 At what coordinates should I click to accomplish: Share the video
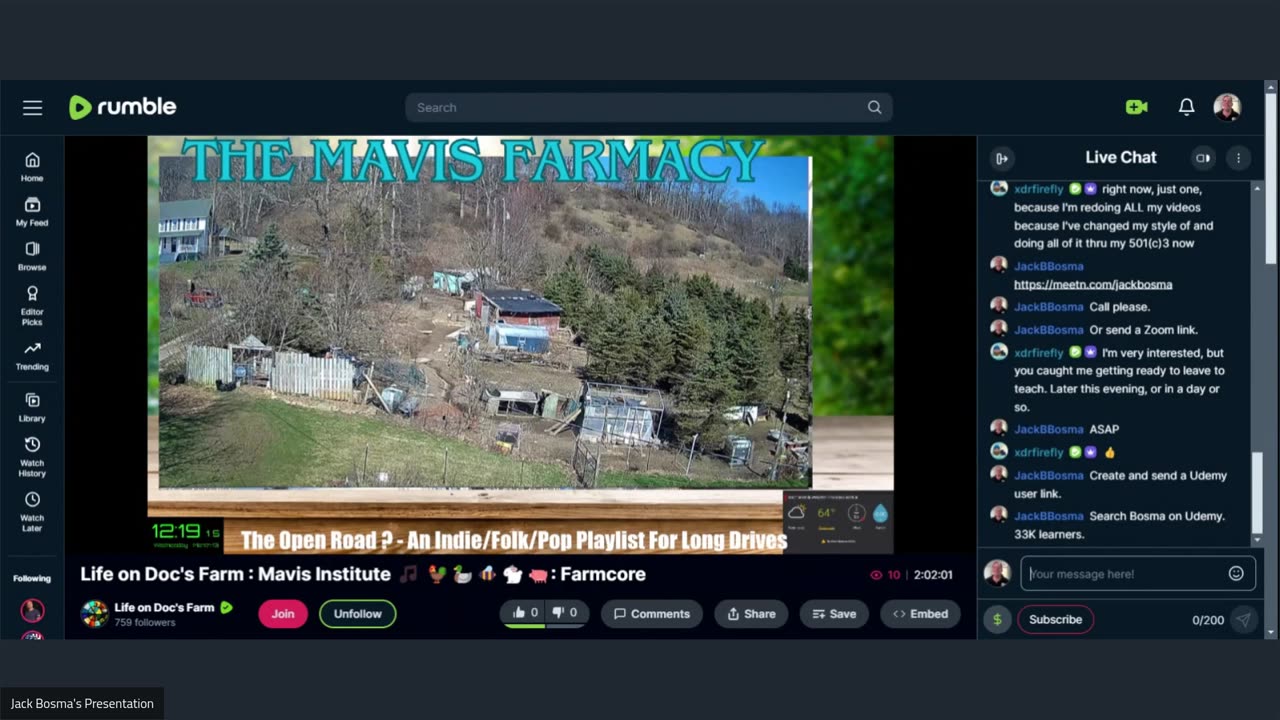(751, 614)
